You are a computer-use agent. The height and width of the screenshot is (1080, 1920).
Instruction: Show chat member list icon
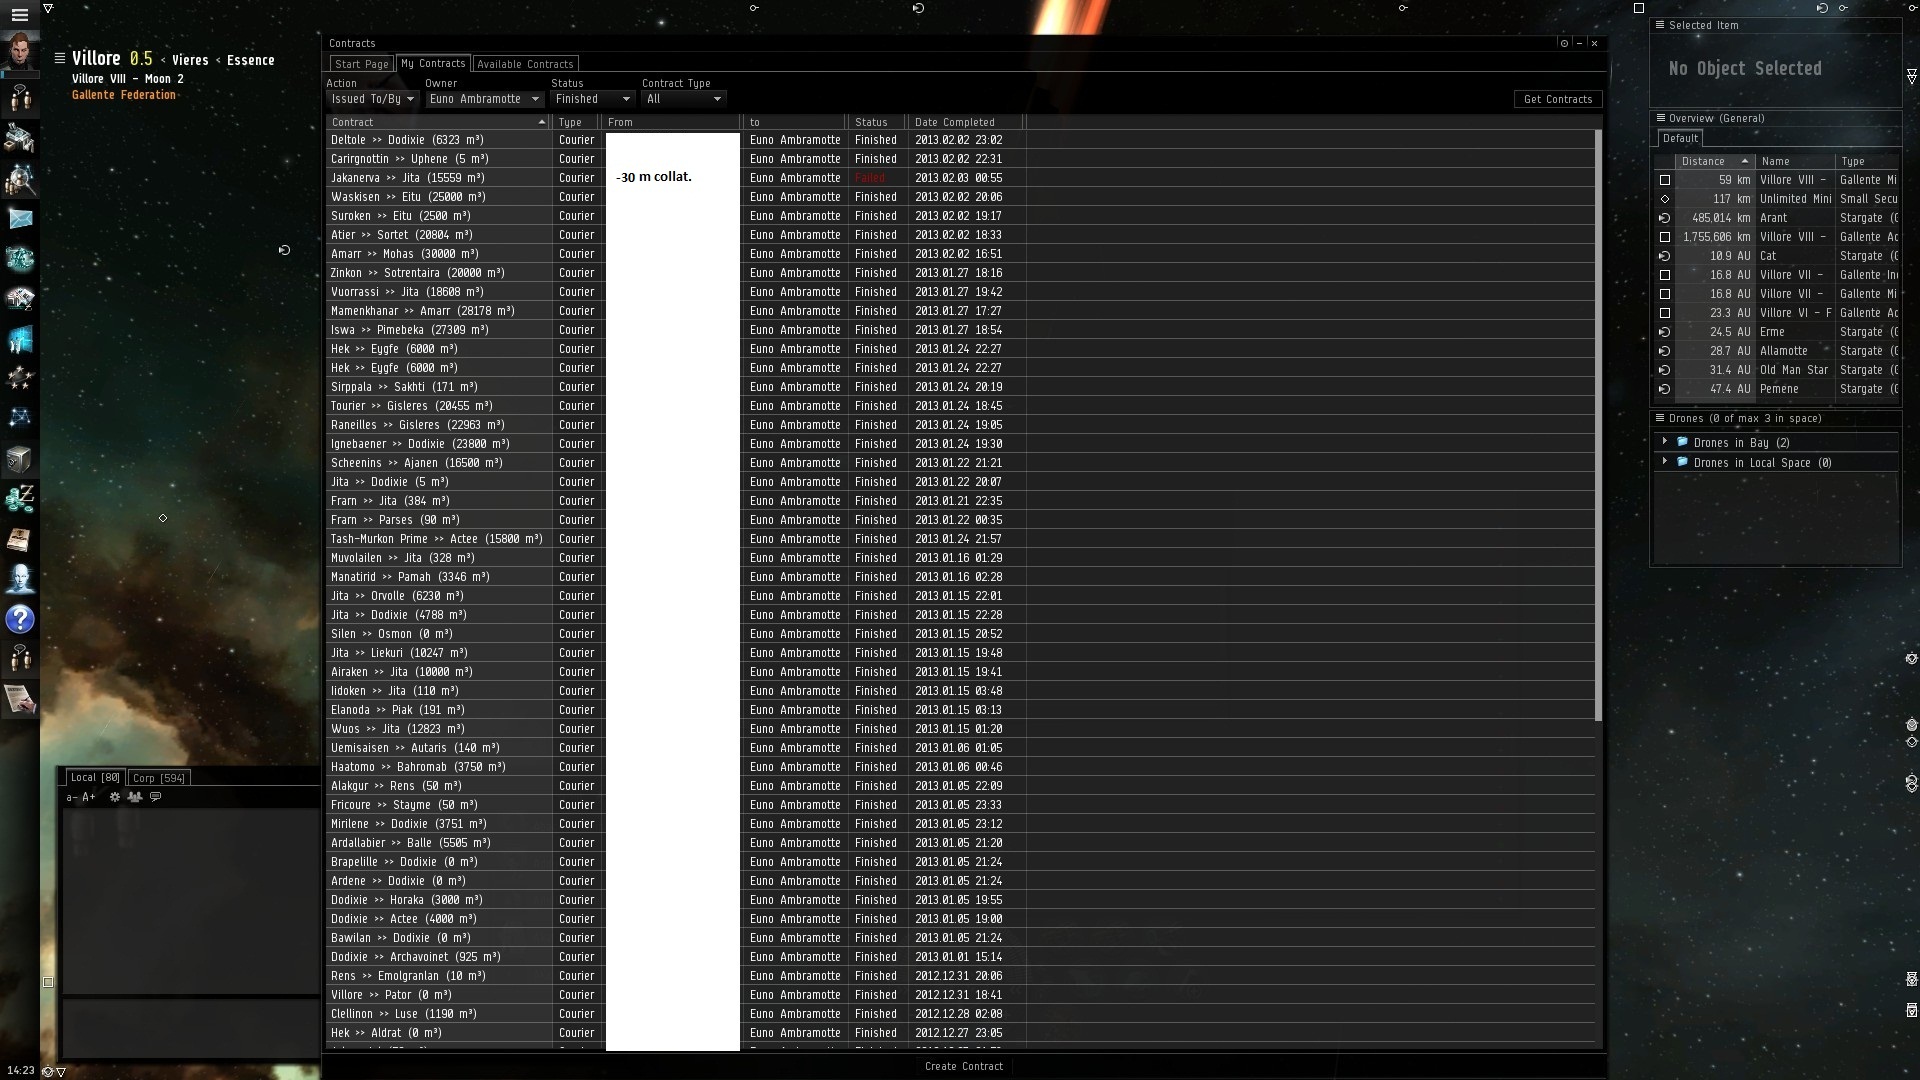[x=135, y=797]
